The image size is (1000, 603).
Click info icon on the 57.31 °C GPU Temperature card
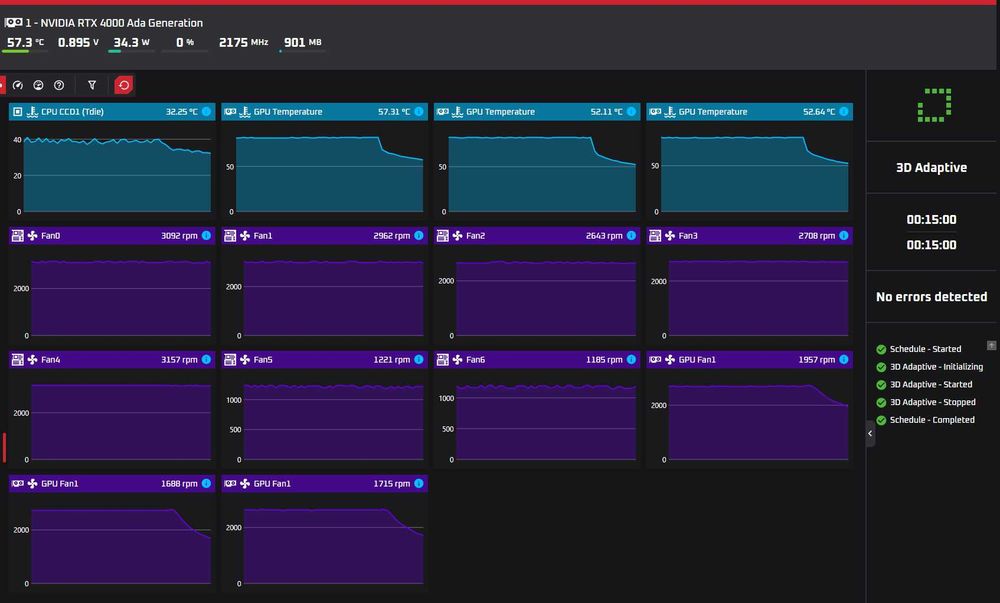(418, 112)
